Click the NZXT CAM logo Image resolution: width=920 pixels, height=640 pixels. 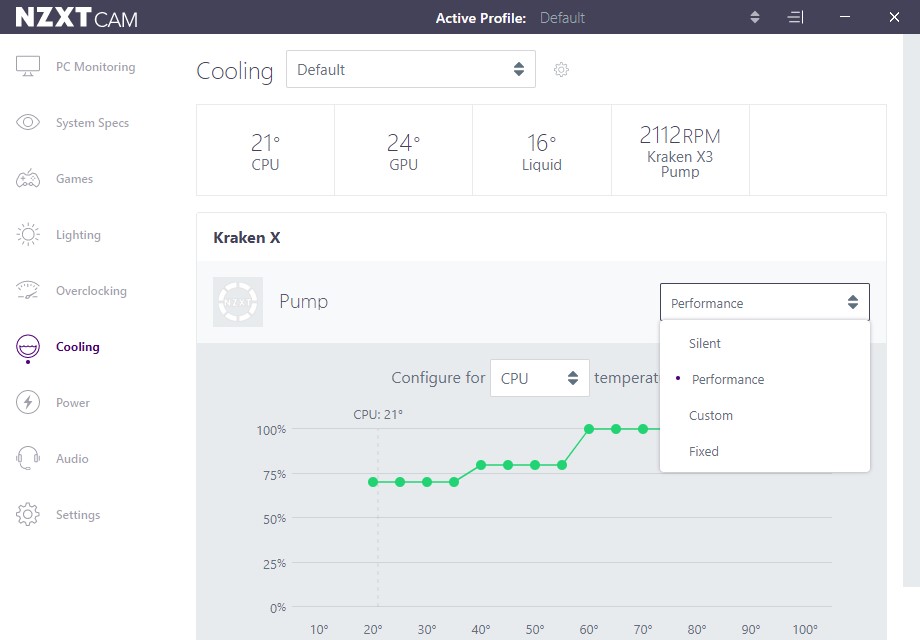click(x=76, y=18)
